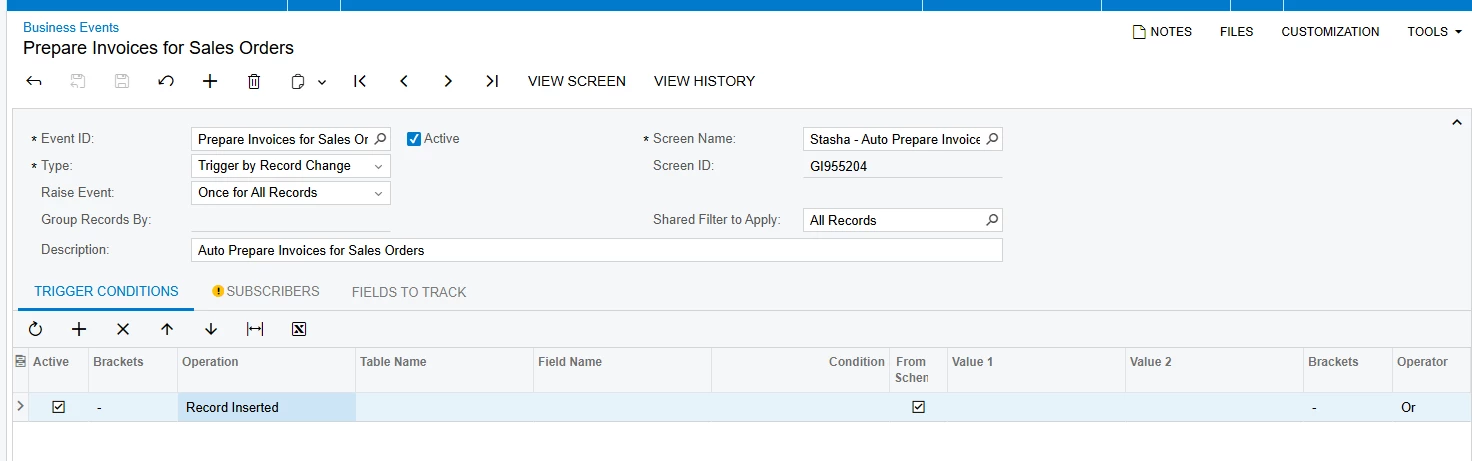1472x461 pixels.
Task: Toggle From Schema checkbox in grid row
Action: (x=918, y=407)
